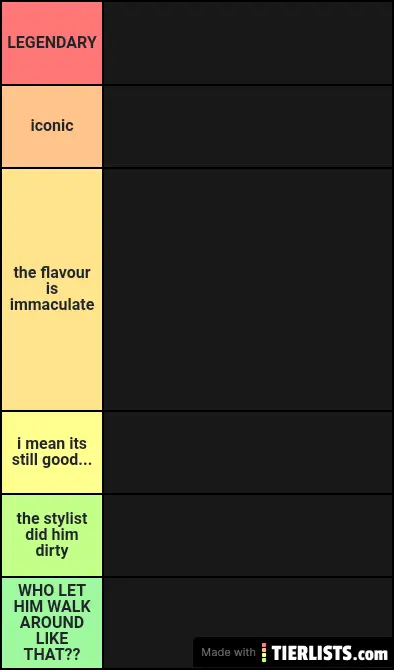Select 'WHO LET HIM WALK AROUND LIKE THAT??' label
The width and height of the screenshot is (394, 670).
(52, 623)
